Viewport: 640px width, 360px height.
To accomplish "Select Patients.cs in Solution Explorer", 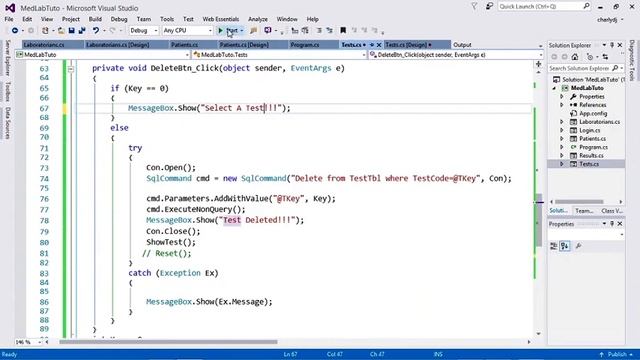I will pyautogui.click(x=592, y=139).
